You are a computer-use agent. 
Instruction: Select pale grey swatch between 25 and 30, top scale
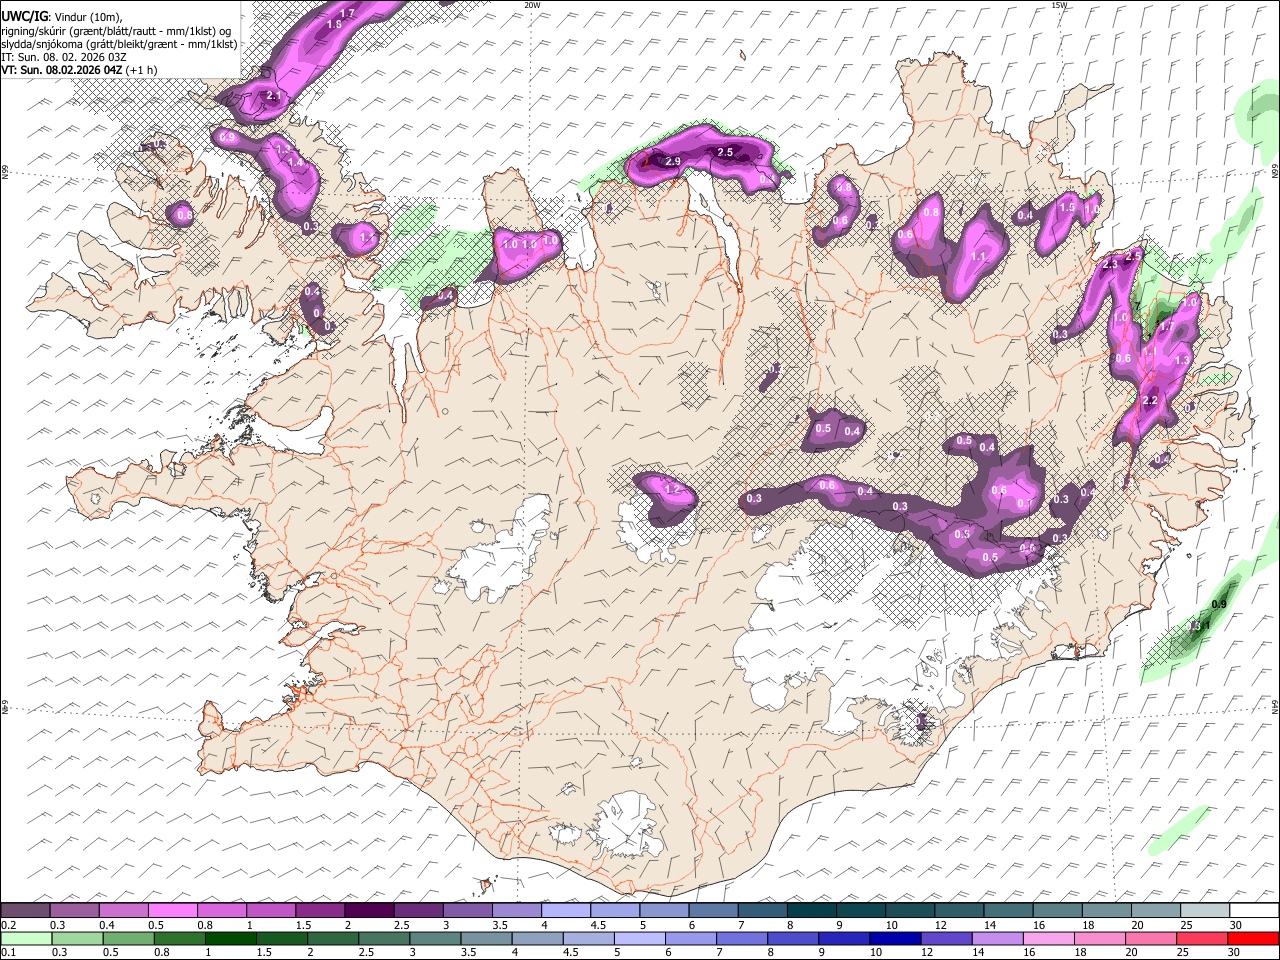pos(1205,911)
